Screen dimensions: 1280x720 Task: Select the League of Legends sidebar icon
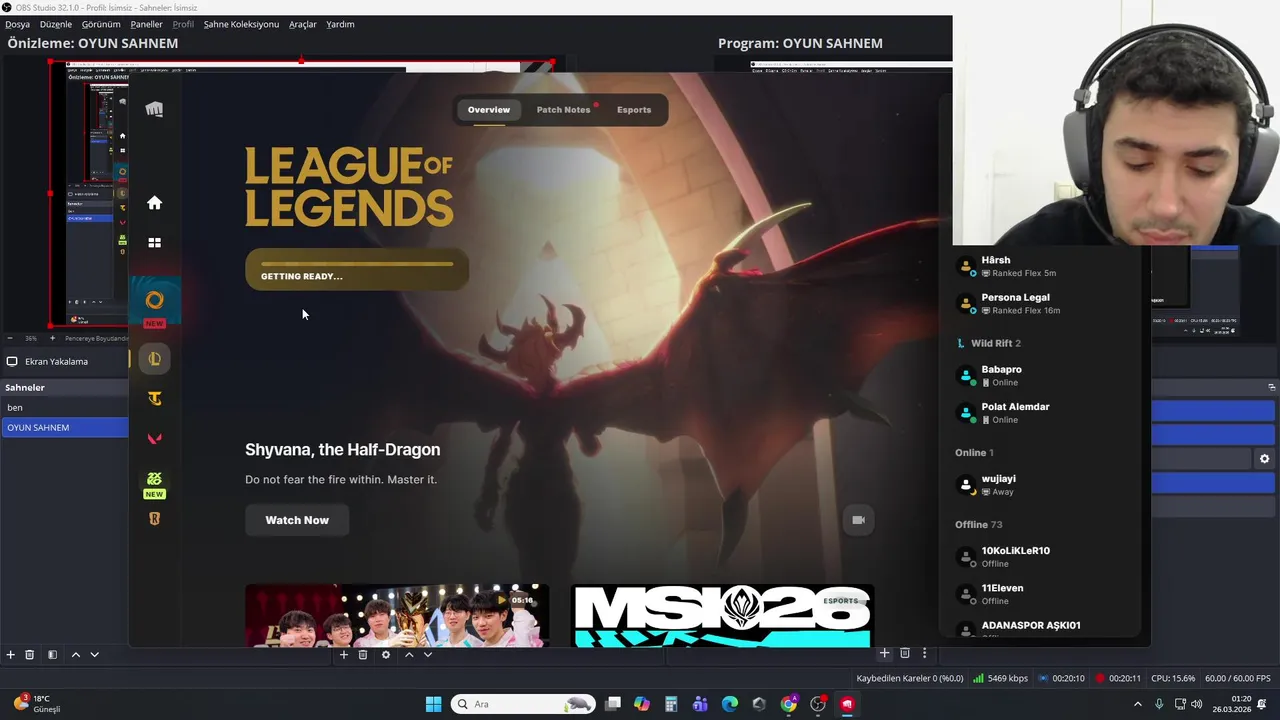(154, 359)
